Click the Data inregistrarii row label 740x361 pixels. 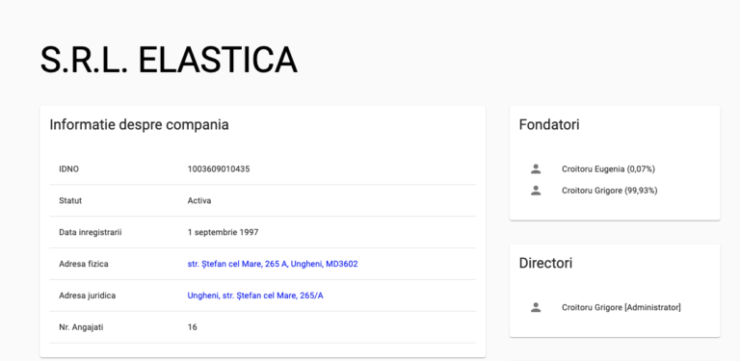point(90,233)
